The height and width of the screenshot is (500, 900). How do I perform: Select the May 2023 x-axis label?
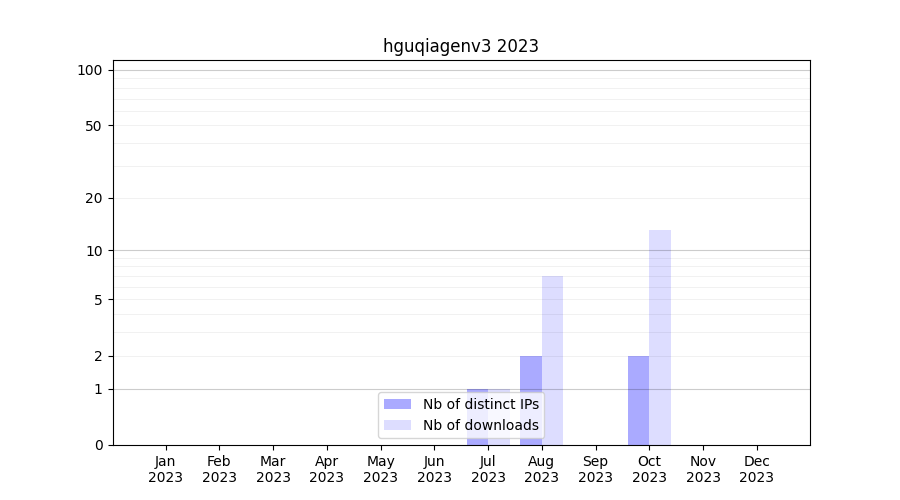pos(380,469)
